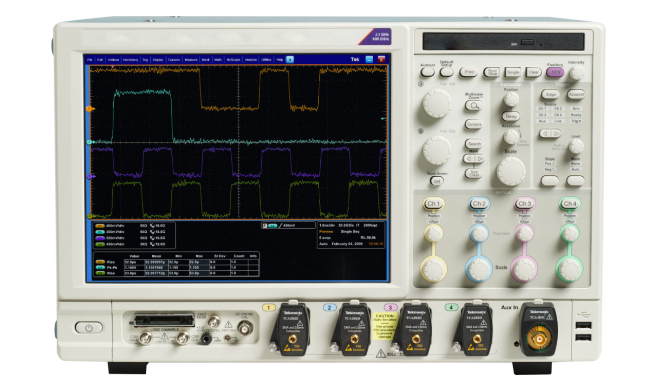Click the trigger Level knob

576,146
